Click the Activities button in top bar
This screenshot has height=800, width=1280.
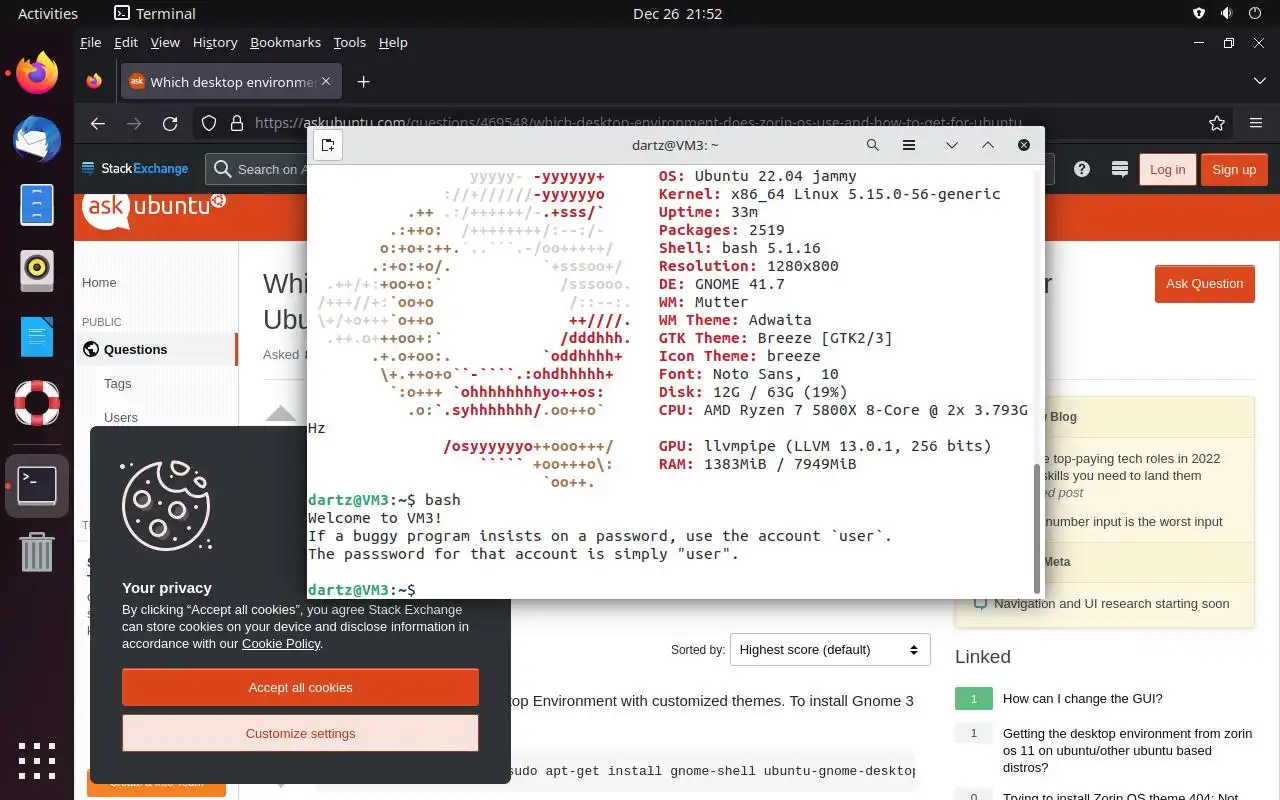click(48, 14)
